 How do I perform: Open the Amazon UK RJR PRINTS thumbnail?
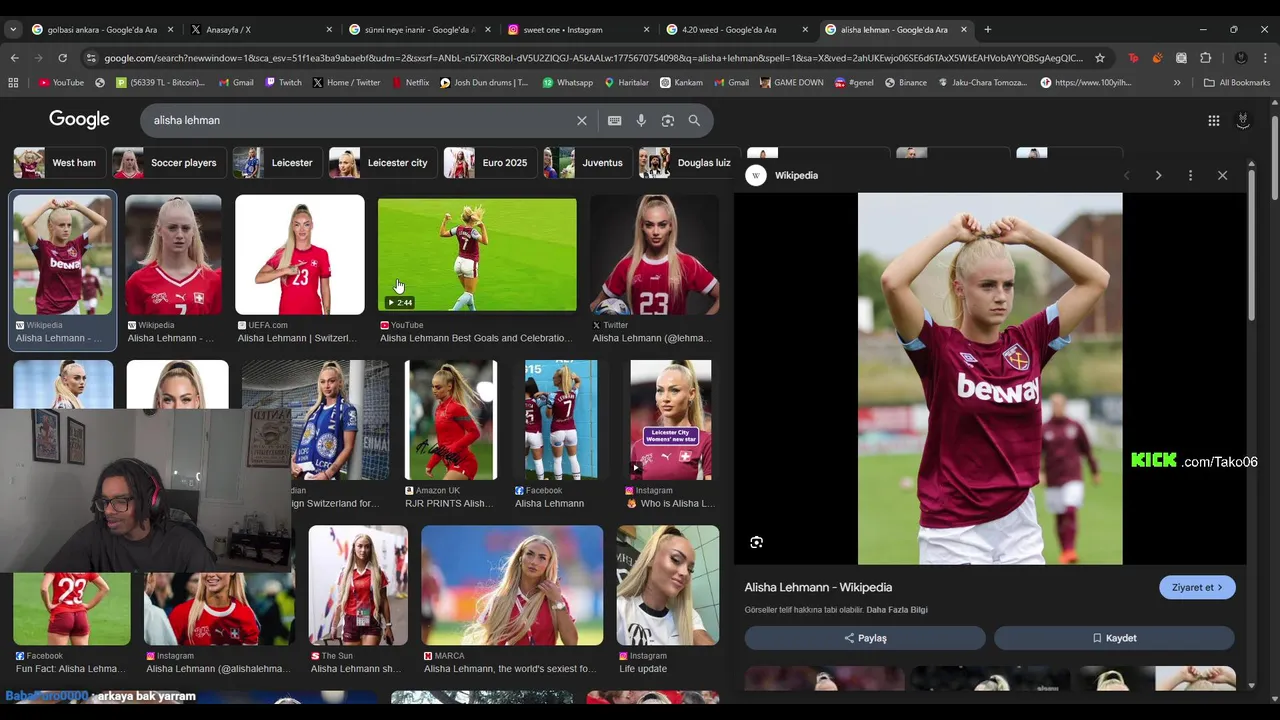450,420
